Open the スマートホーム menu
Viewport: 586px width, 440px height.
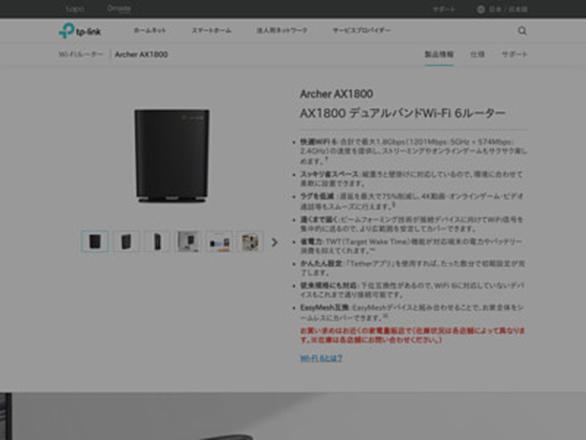tap(211, 30)
